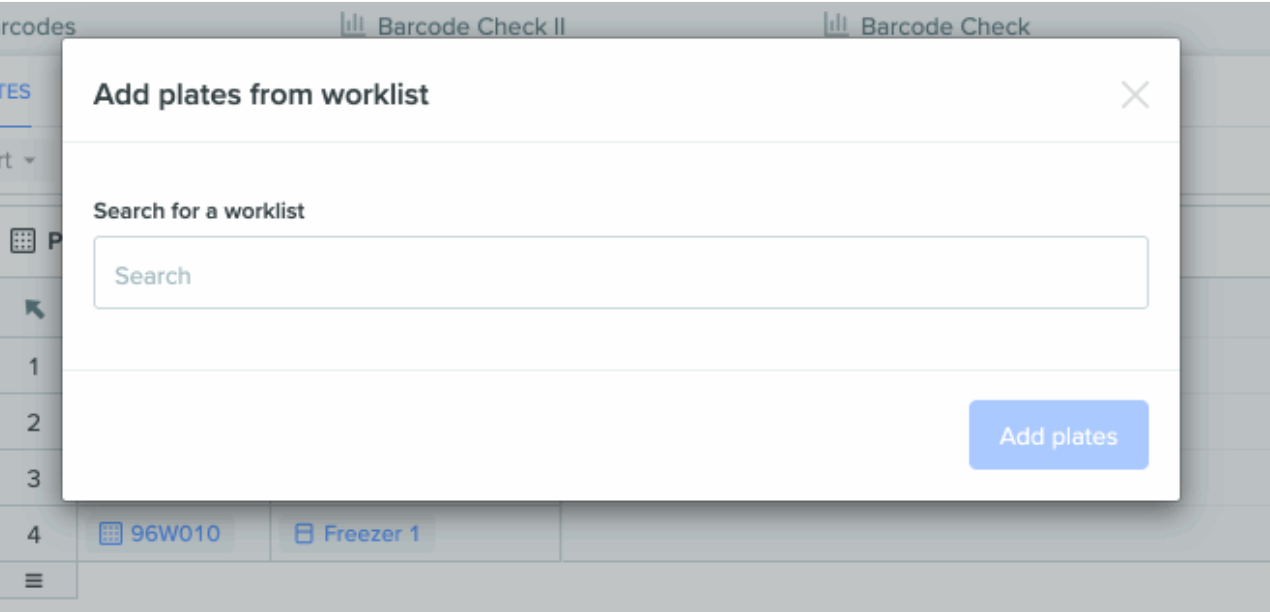Open the partially hidden dropdown with caret arrow
This screenshot has height=612, width=1270.
pos(17,160)
